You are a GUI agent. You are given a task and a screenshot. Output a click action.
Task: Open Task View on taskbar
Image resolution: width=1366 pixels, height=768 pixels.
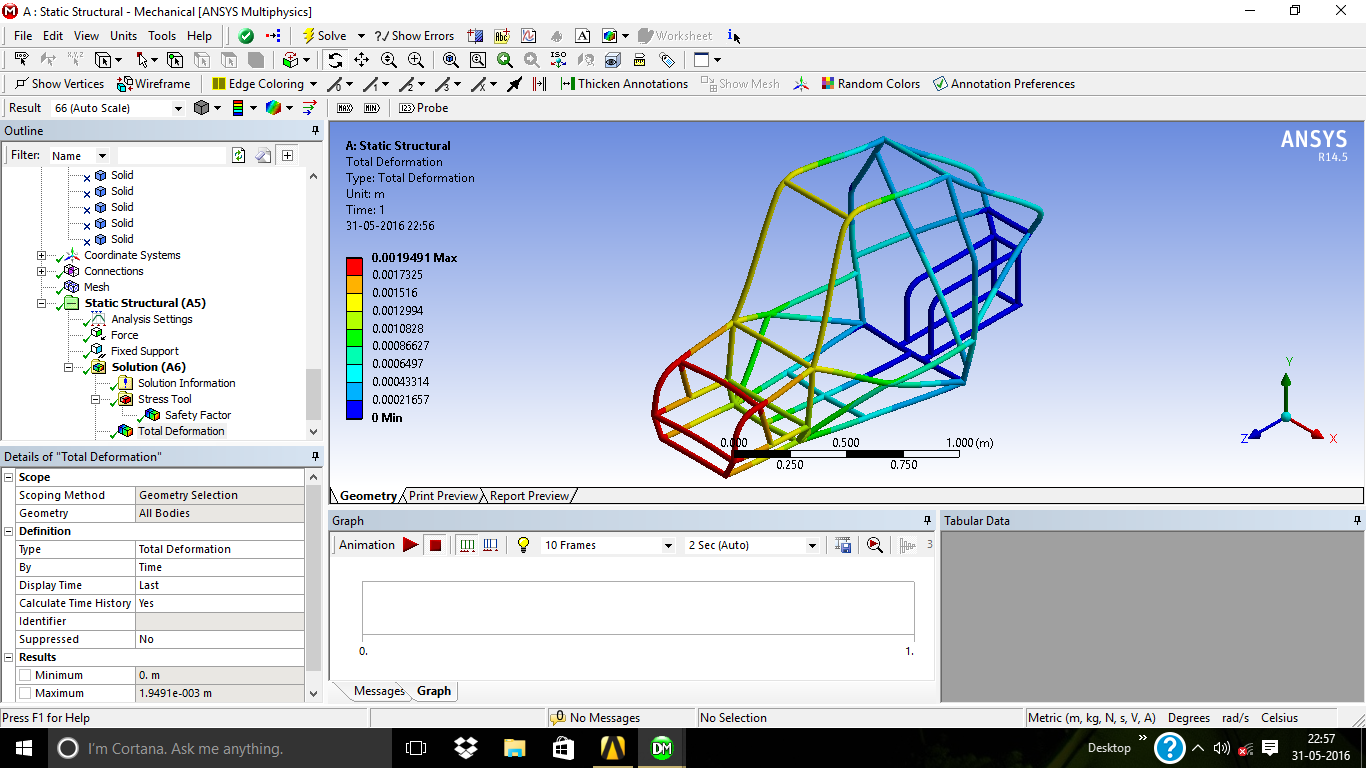click(x=415, y=748)
